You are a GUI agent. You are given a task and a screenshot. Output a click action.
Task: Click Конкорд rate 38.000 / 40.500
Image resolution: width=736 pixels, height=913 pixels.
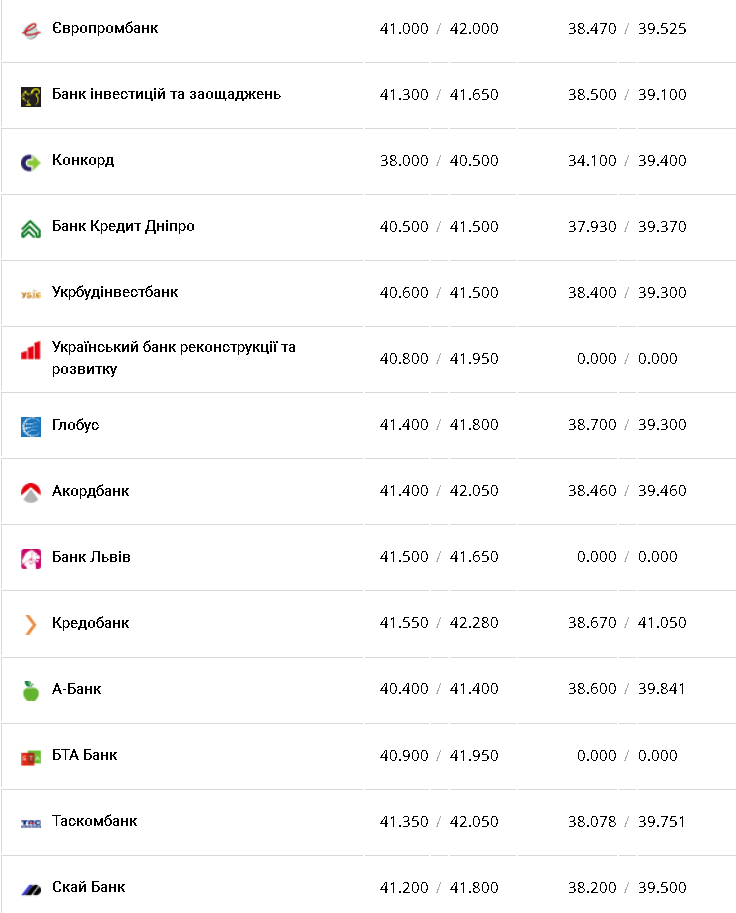pos(439,161)
